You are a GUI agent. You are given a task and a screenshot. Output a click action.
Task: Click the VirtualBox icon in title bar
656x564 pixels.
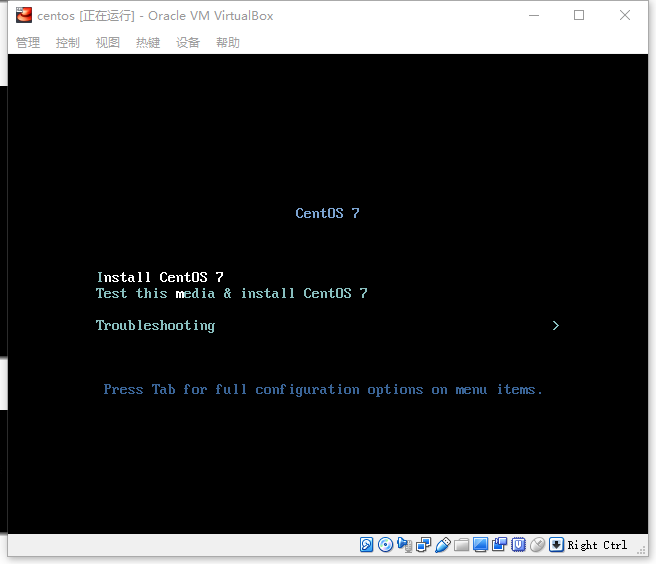pos(24,15)
